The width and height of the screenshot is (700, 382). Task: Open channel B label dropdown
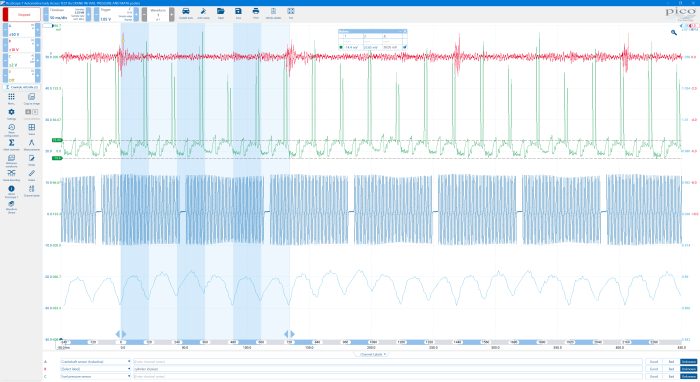[x=95, y=369]
